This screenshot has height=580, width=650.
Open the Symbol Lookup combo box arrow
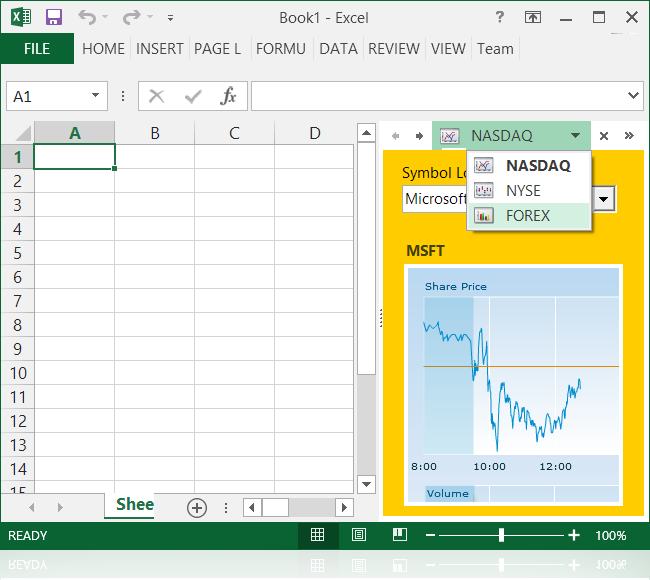[604, 199]
